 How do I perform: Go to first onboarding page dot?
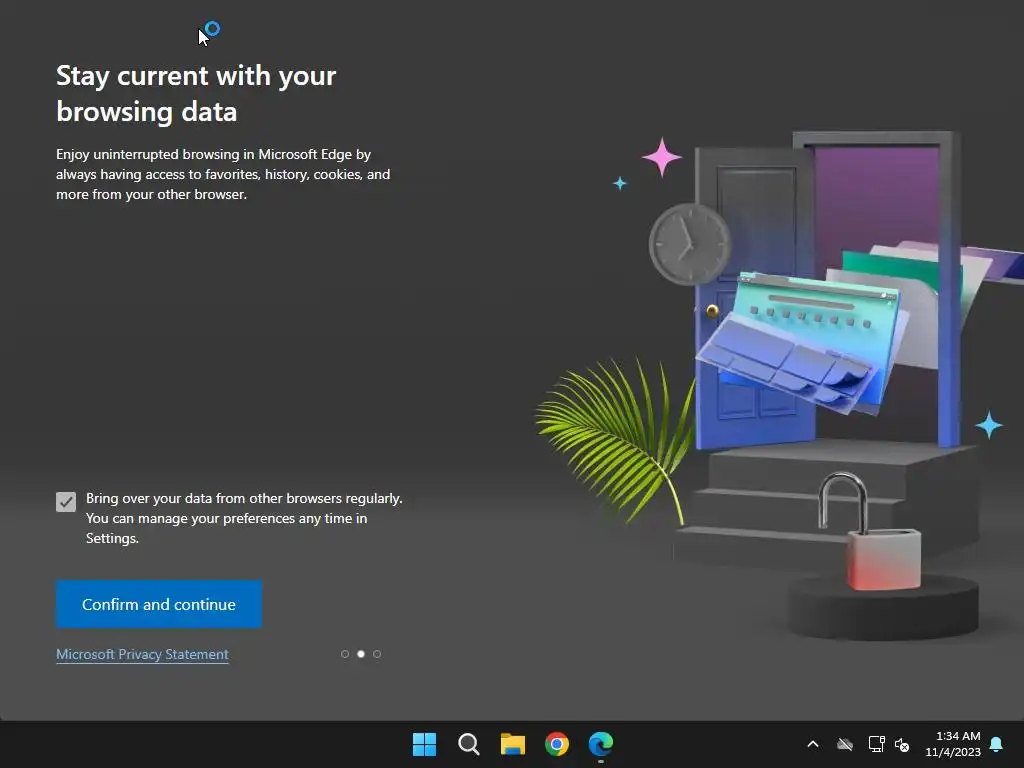point(345,654)
